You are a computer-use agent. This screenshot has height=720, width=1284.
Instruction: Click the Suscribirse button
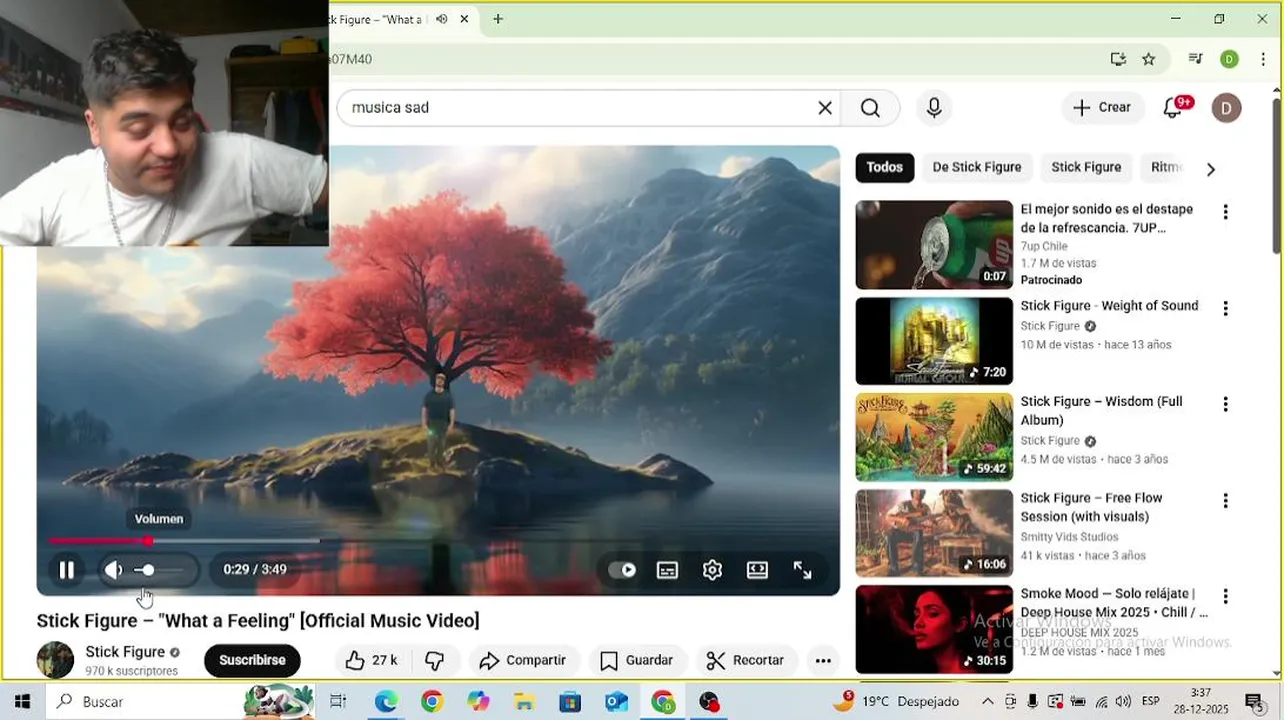(252, 660)
